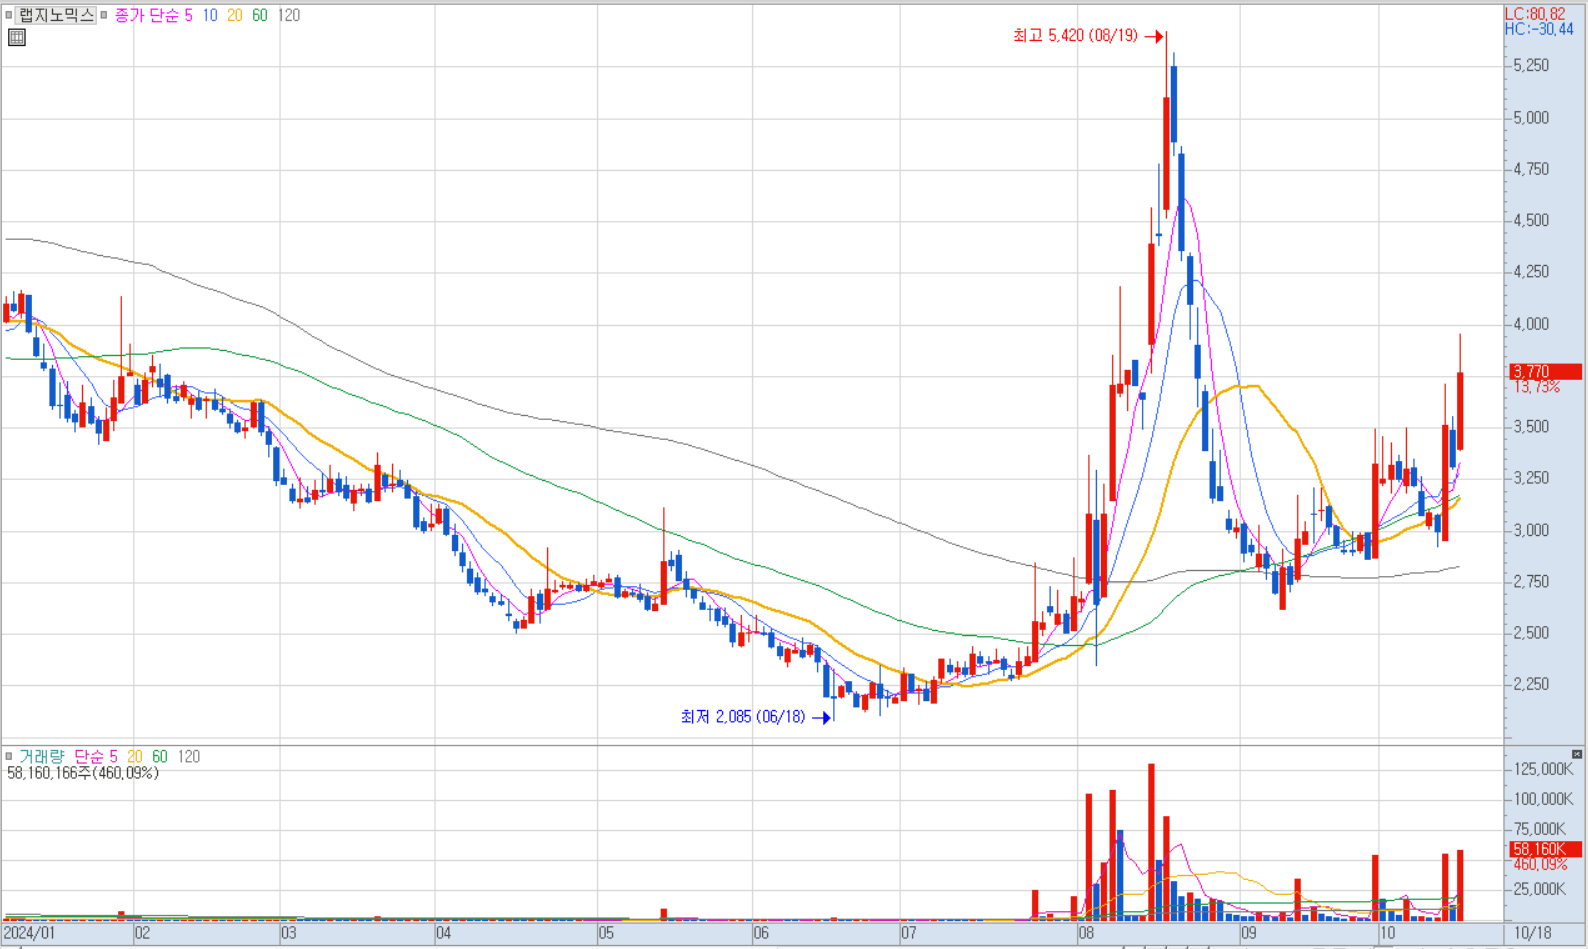Click the 460.09% volume ratio on axis
The image size is (1588, 949).
click(1540, 864)
